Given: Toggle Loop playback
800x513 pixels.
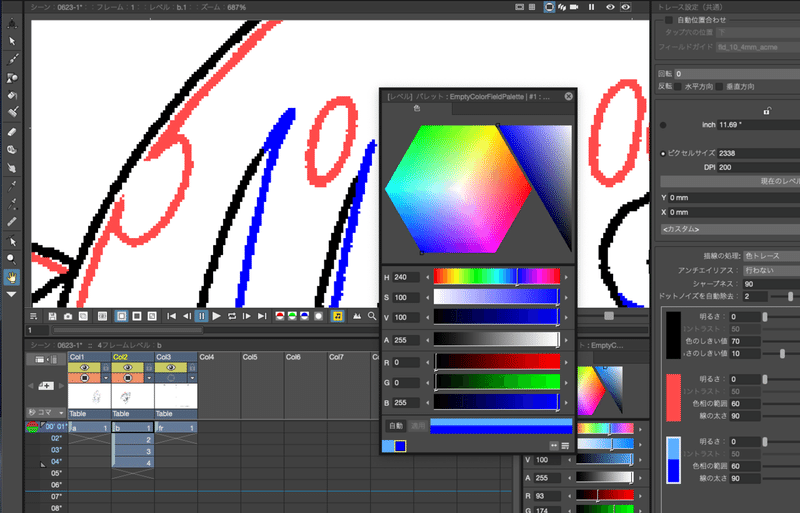Looking at the screenshot, I should tap(232, 316).
